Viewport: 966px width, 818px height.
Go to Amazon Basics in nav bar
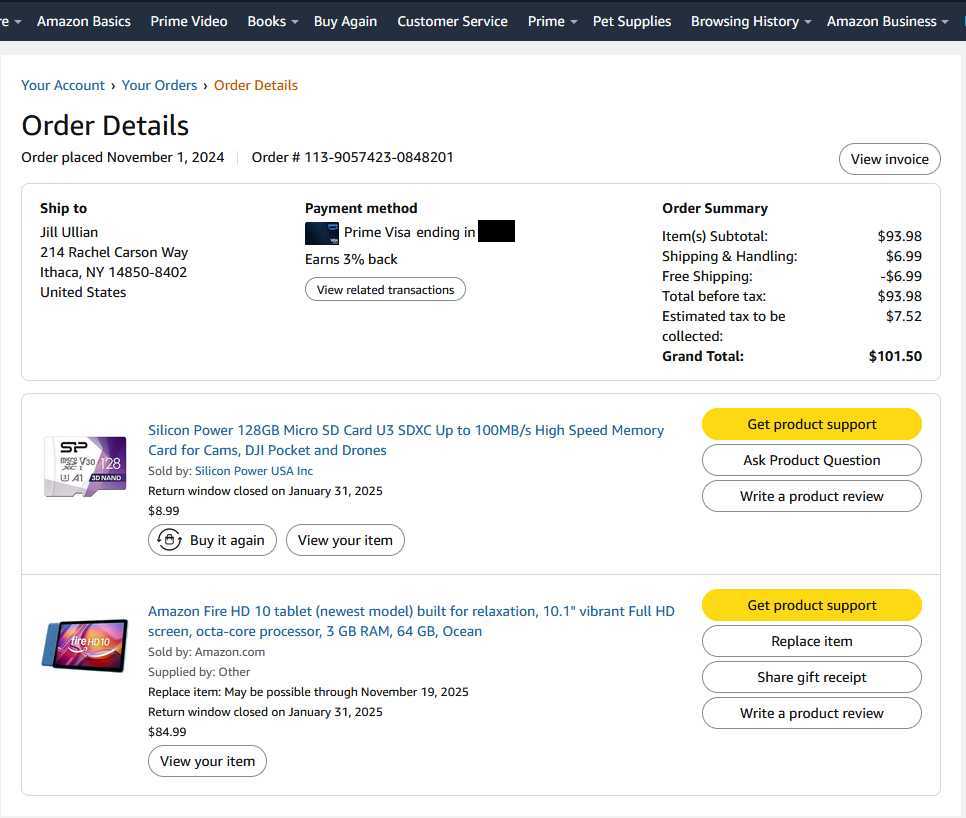(x=84, y=21)
